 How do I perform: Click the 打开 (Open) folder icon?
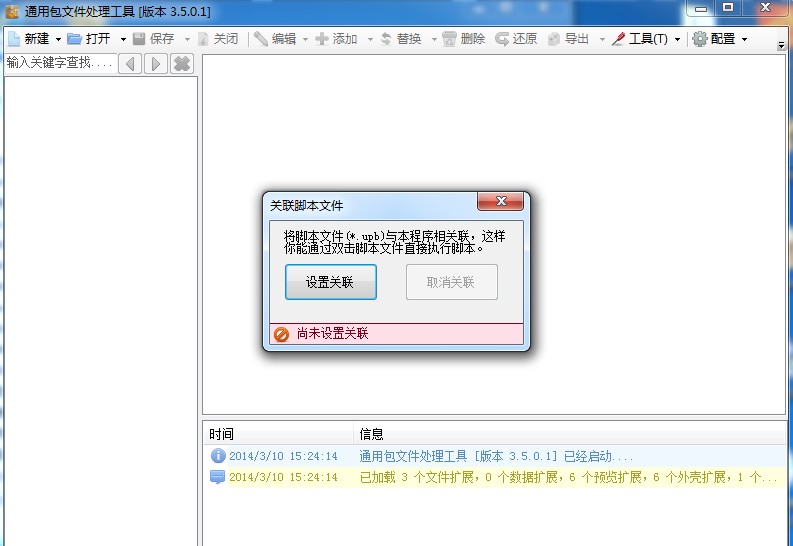[x=75, y=39]
